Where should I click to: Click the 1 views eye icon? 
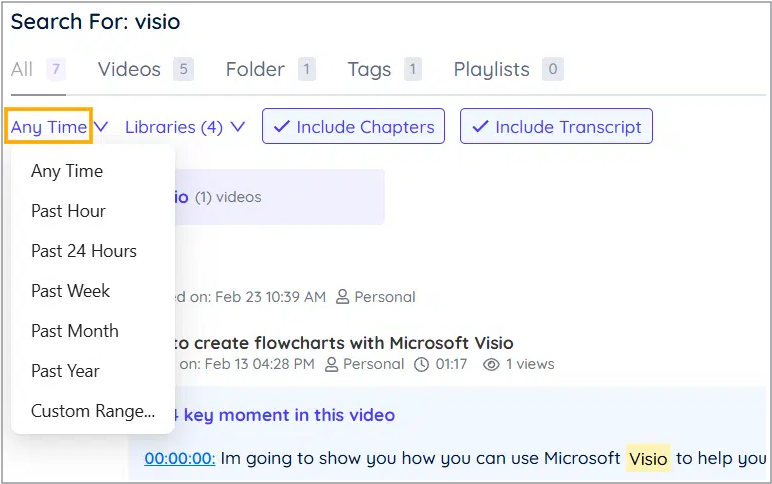tap(491, 365)
